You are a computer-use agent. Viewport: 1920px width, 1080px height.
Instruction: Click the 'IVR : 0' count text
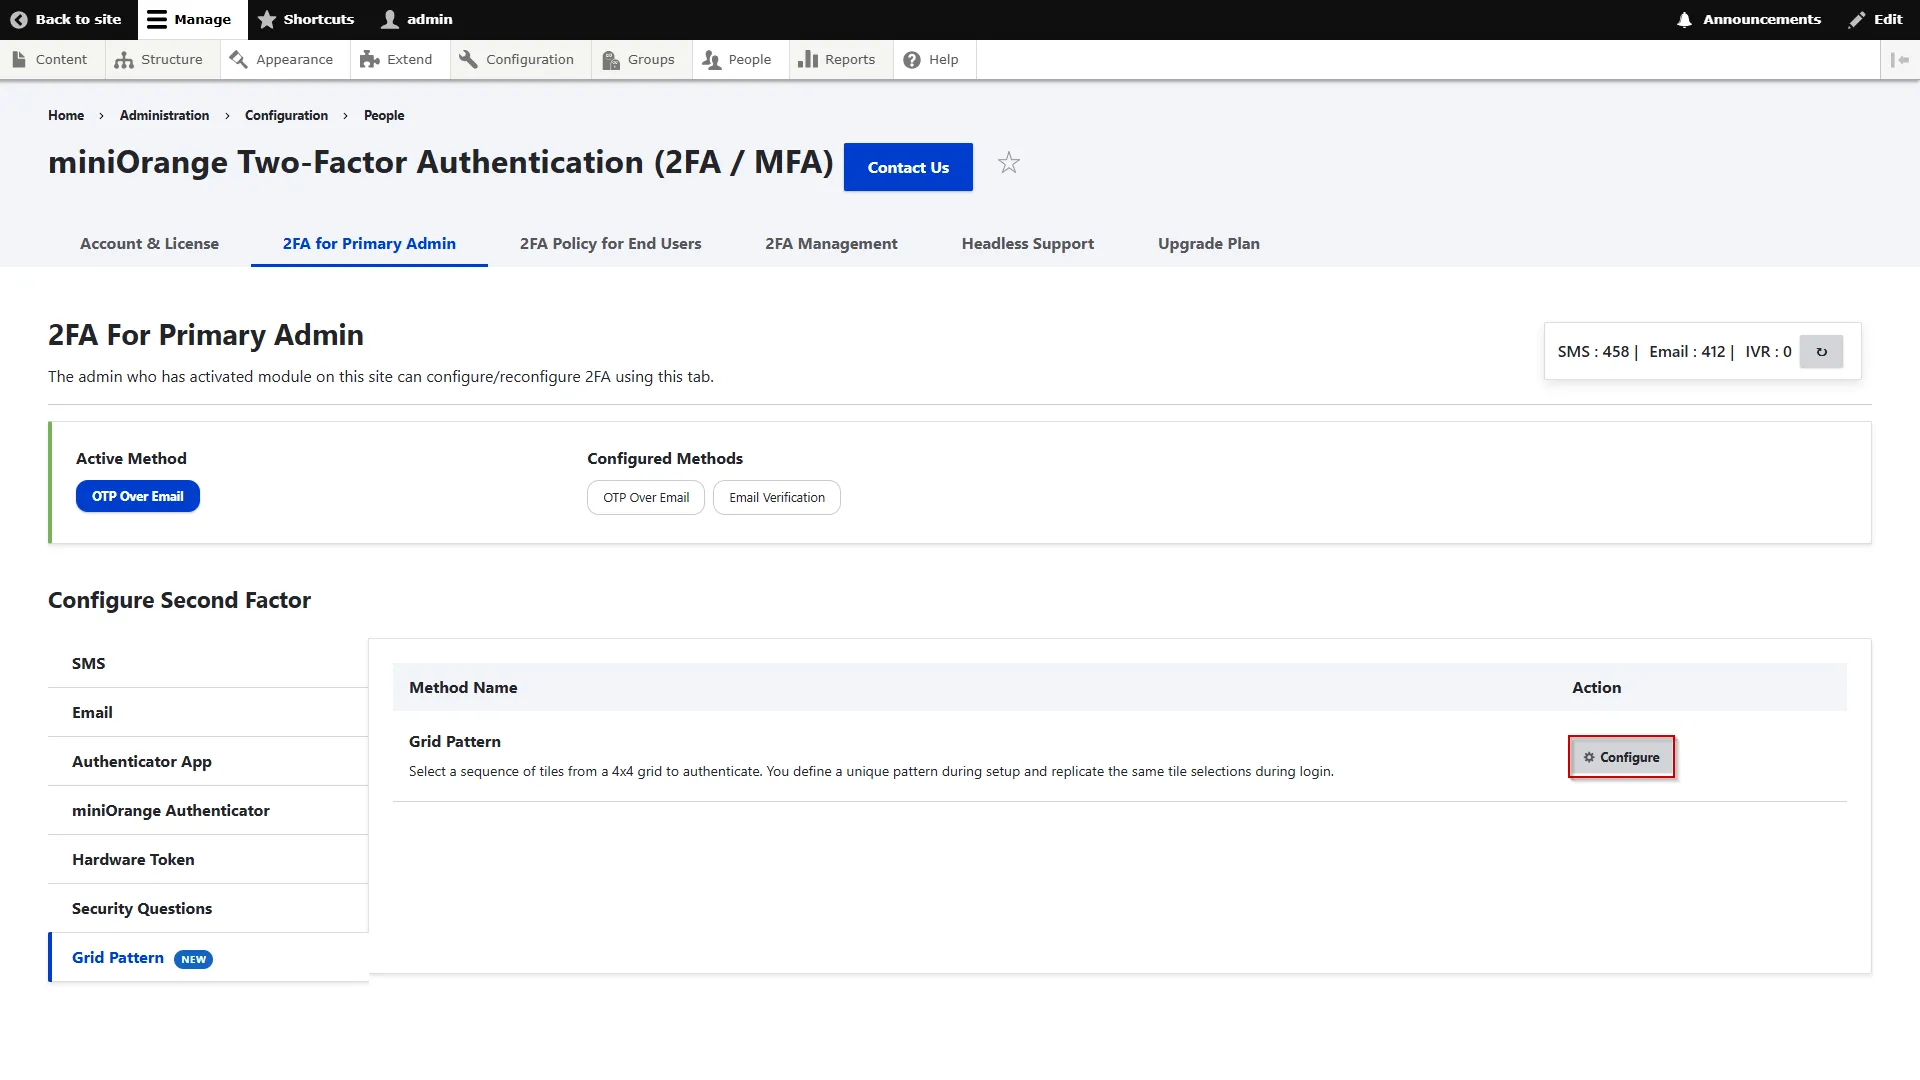tap(1768, 352)
